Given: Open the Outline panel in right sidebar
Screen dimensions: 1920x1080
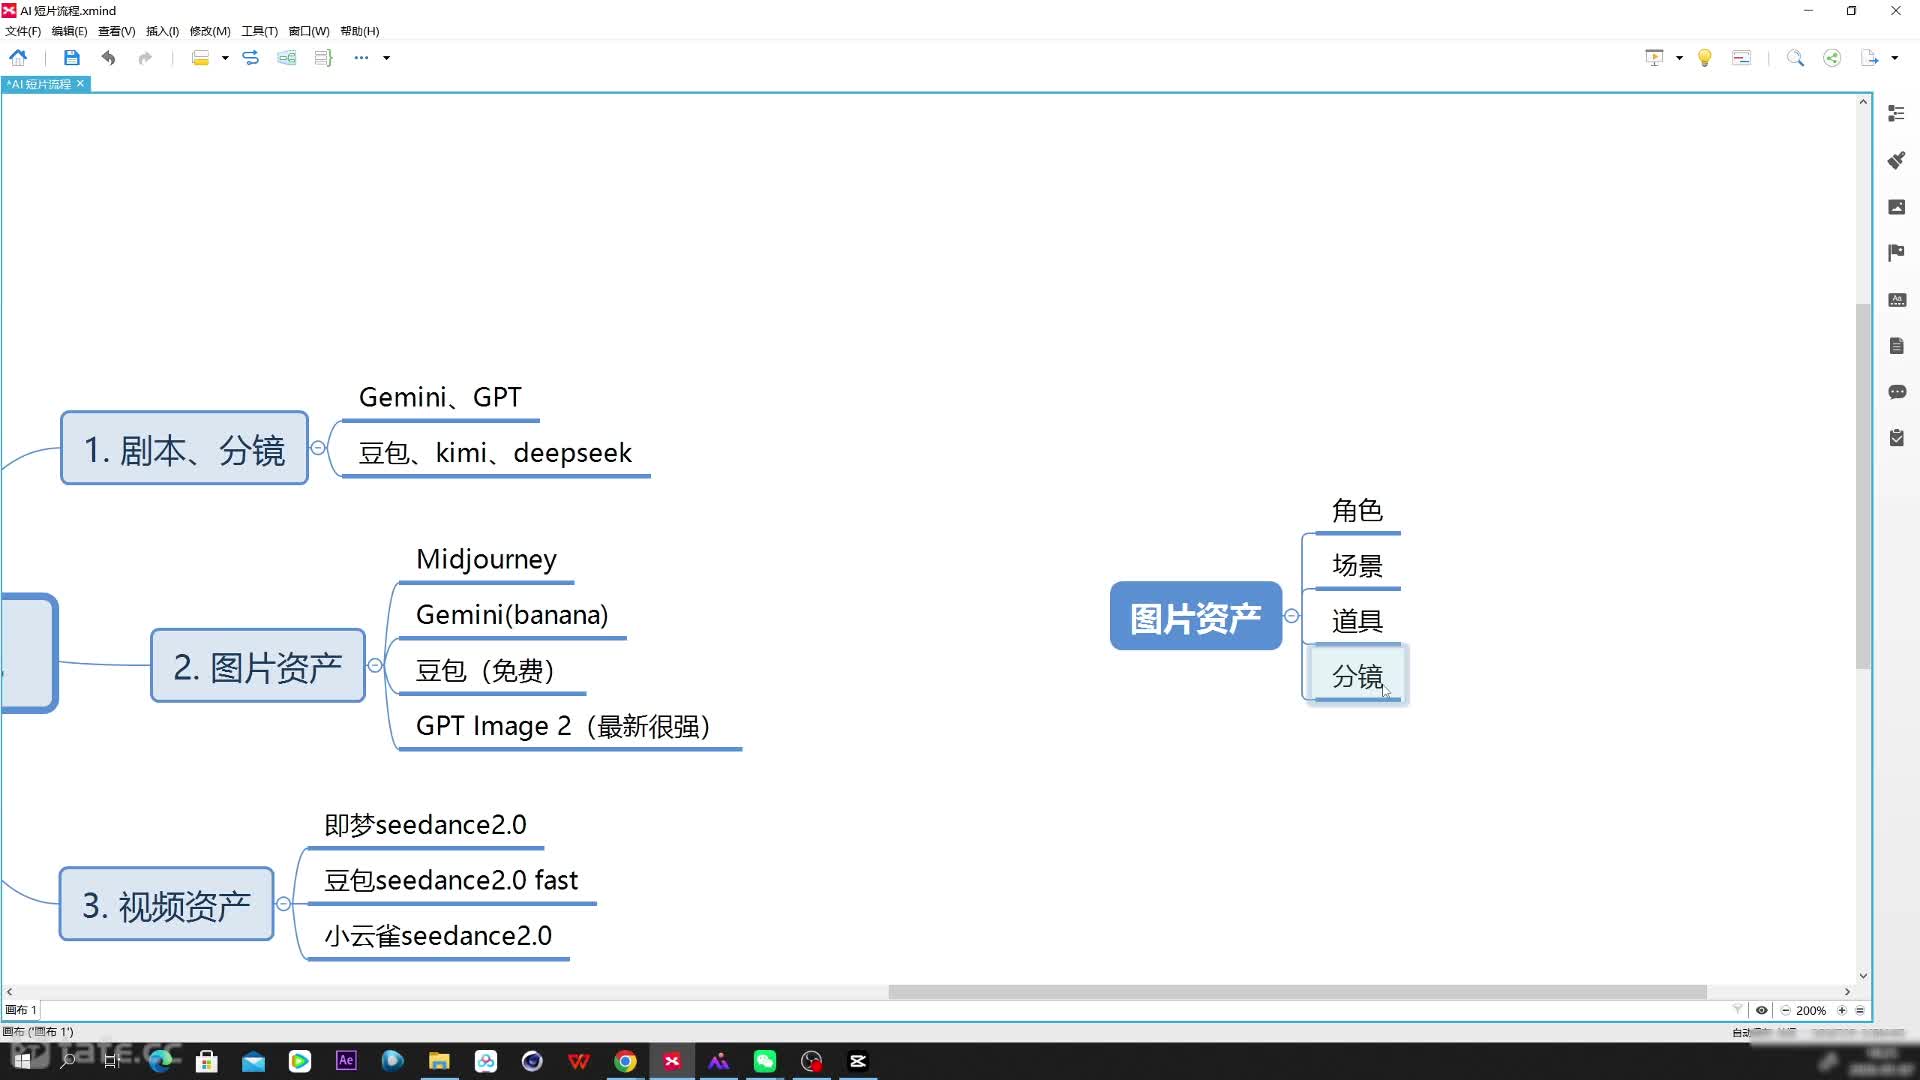Looking at the screenshot, I should pos(1896,114).
